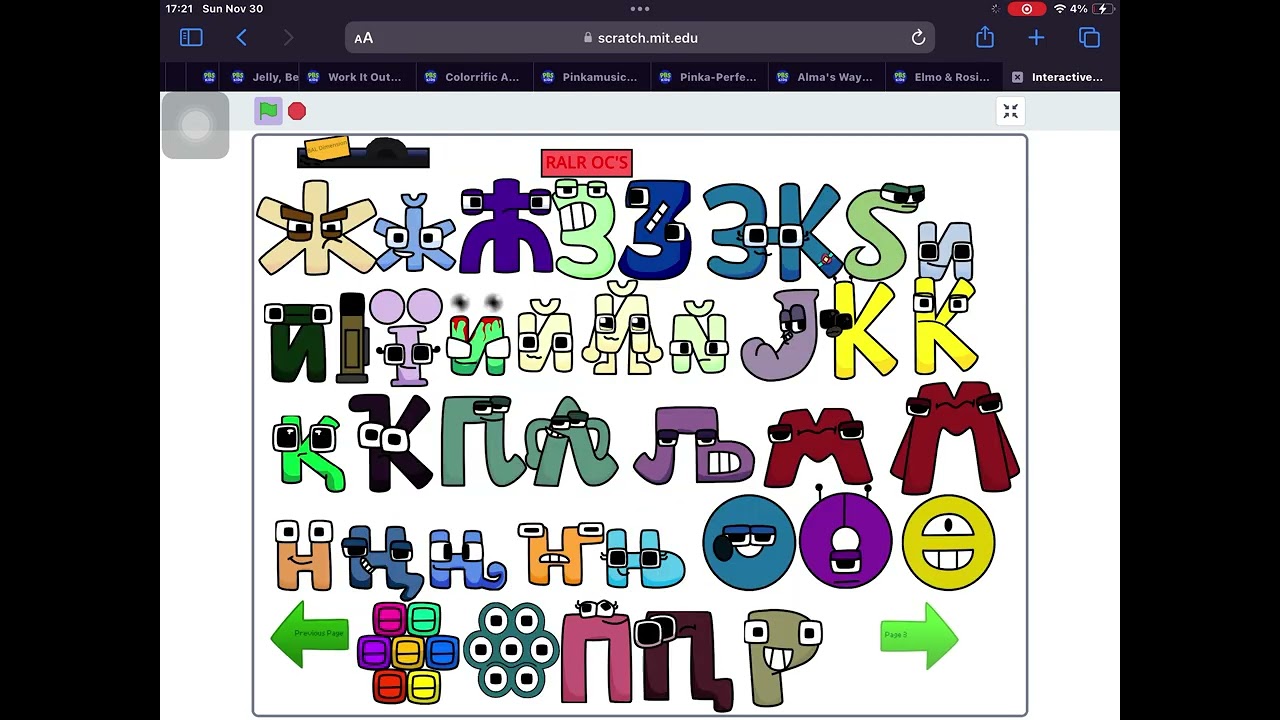Show the Safari tab overview
This screenshot has height=720, width=1280.
[x=1089, y=38]
